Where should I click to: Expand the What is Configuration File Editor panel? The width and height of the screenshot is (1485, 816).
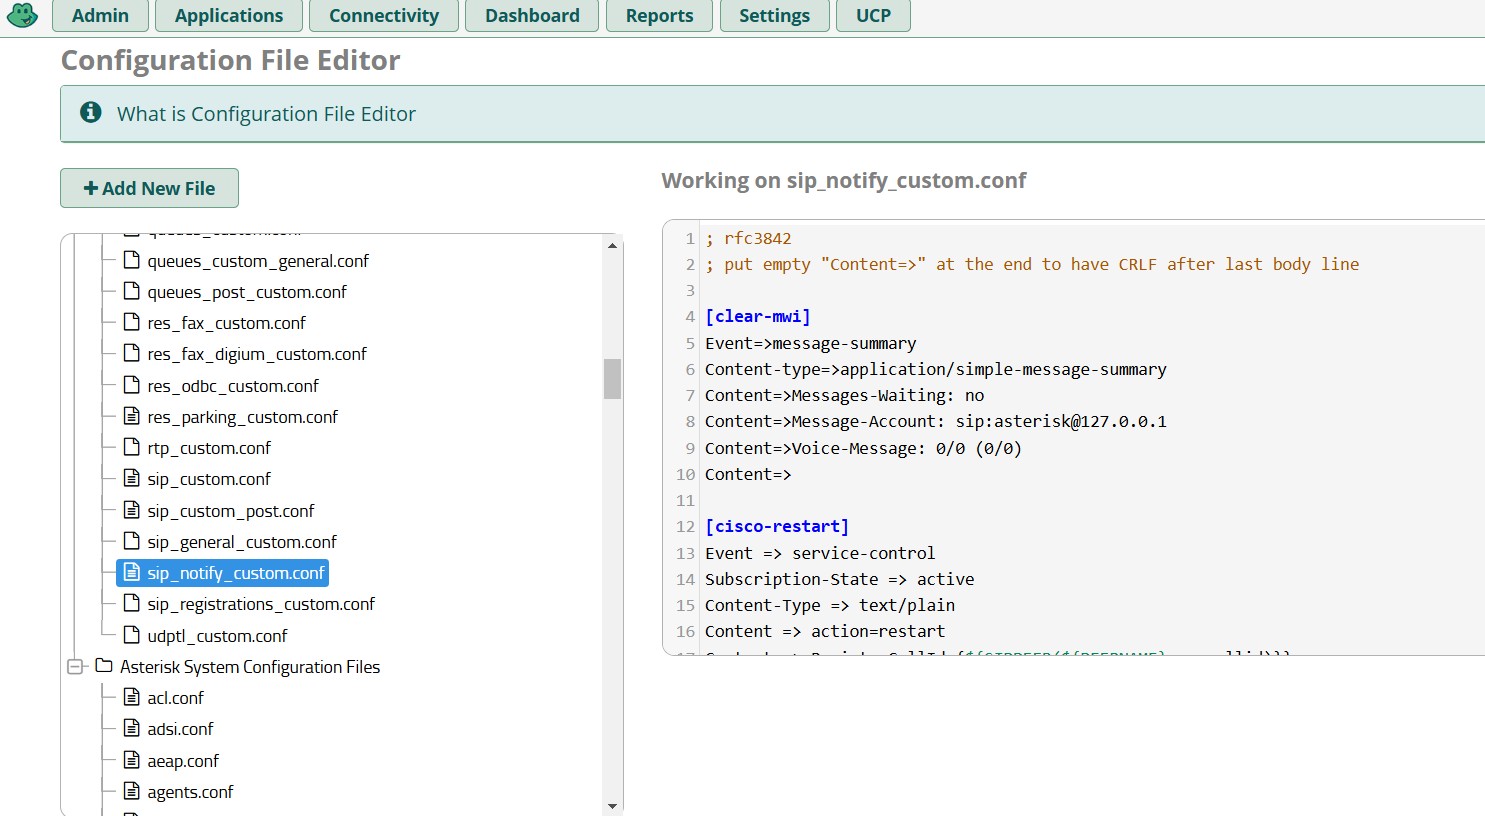tap(266, 114)
